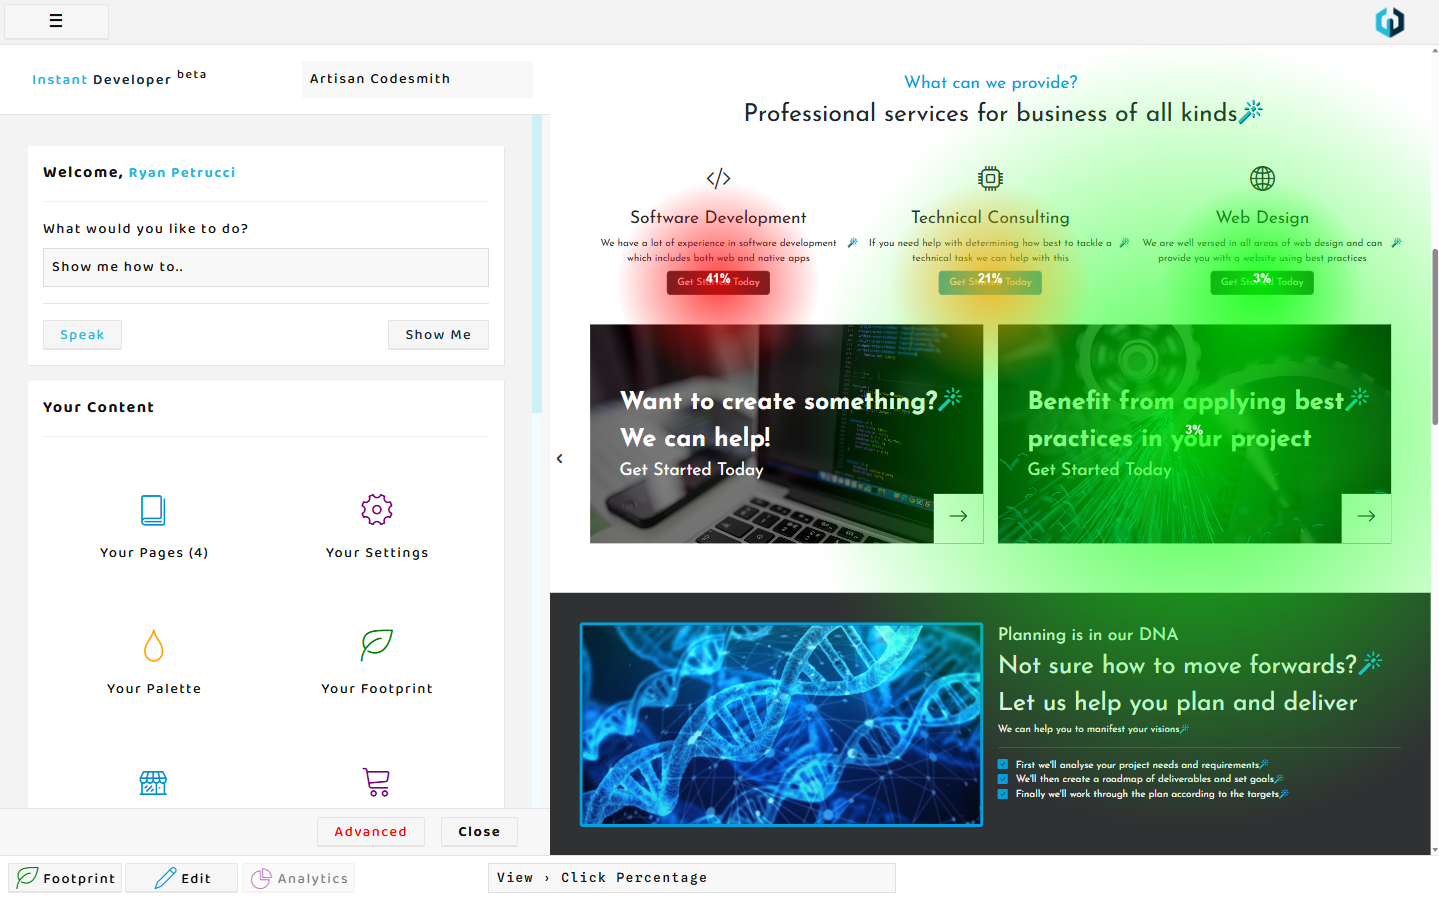The height and width of the screenshot is (899, 1439).
Task: Open Your Settings gear icon
Action: click(377, 510)
